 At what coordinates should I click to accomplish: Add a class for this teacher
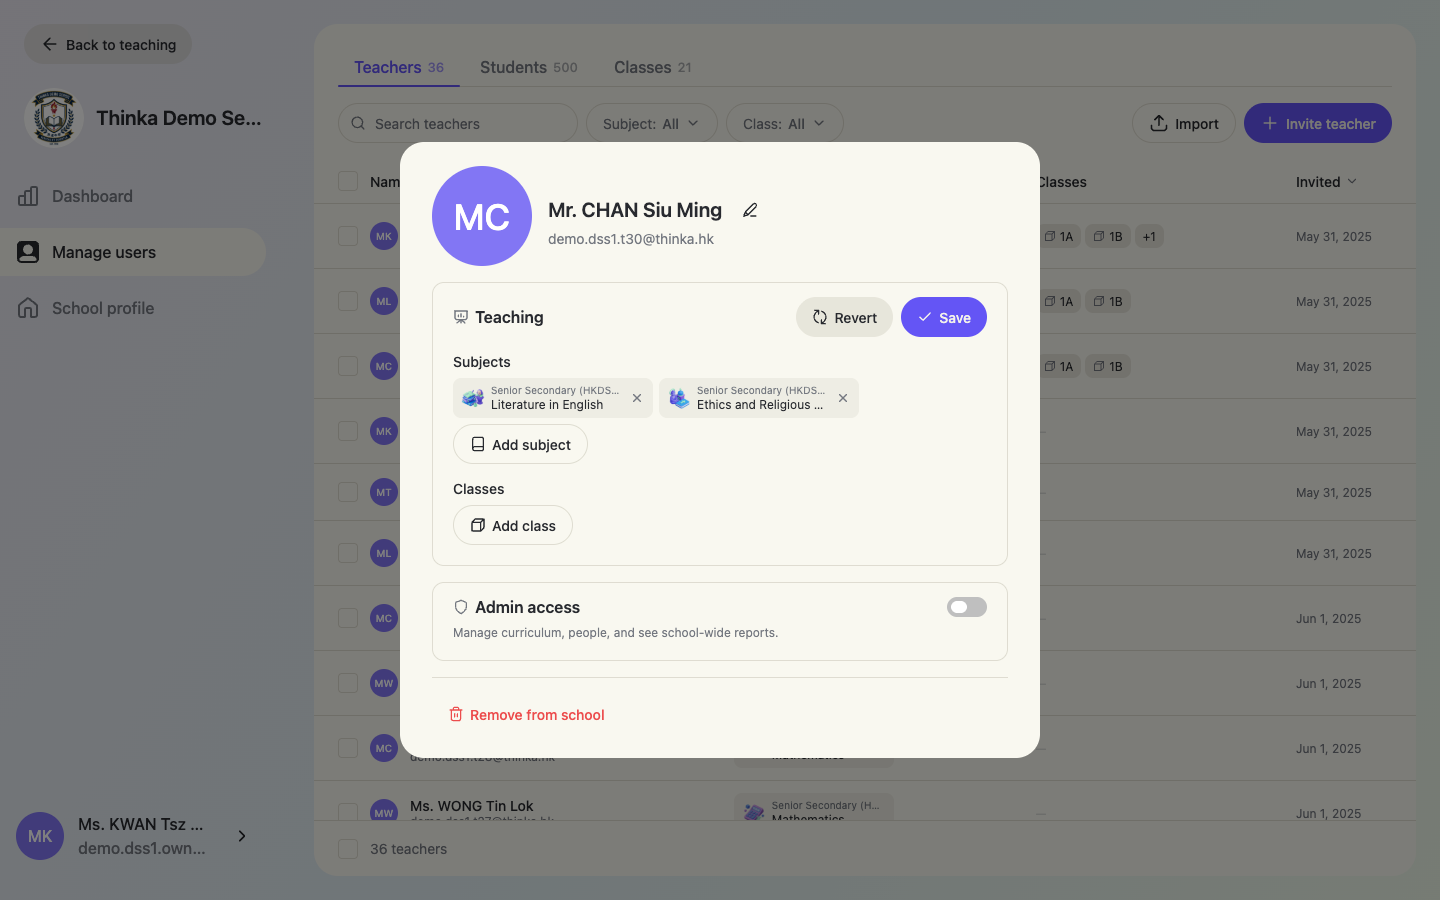pyautogui.click(x=513, y=525)
